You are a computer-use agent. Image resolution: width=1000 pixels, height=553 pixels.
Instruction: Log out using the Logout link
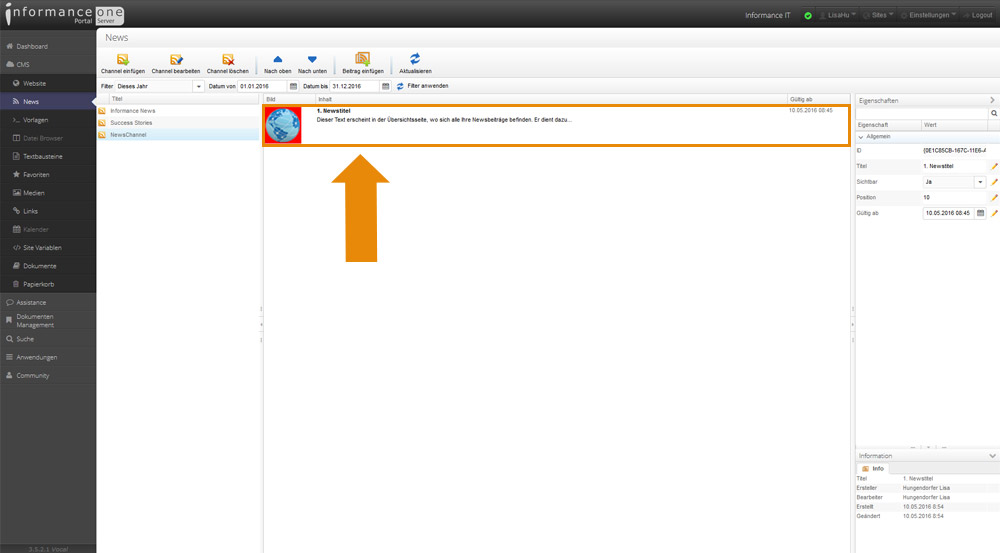(976, 15)
